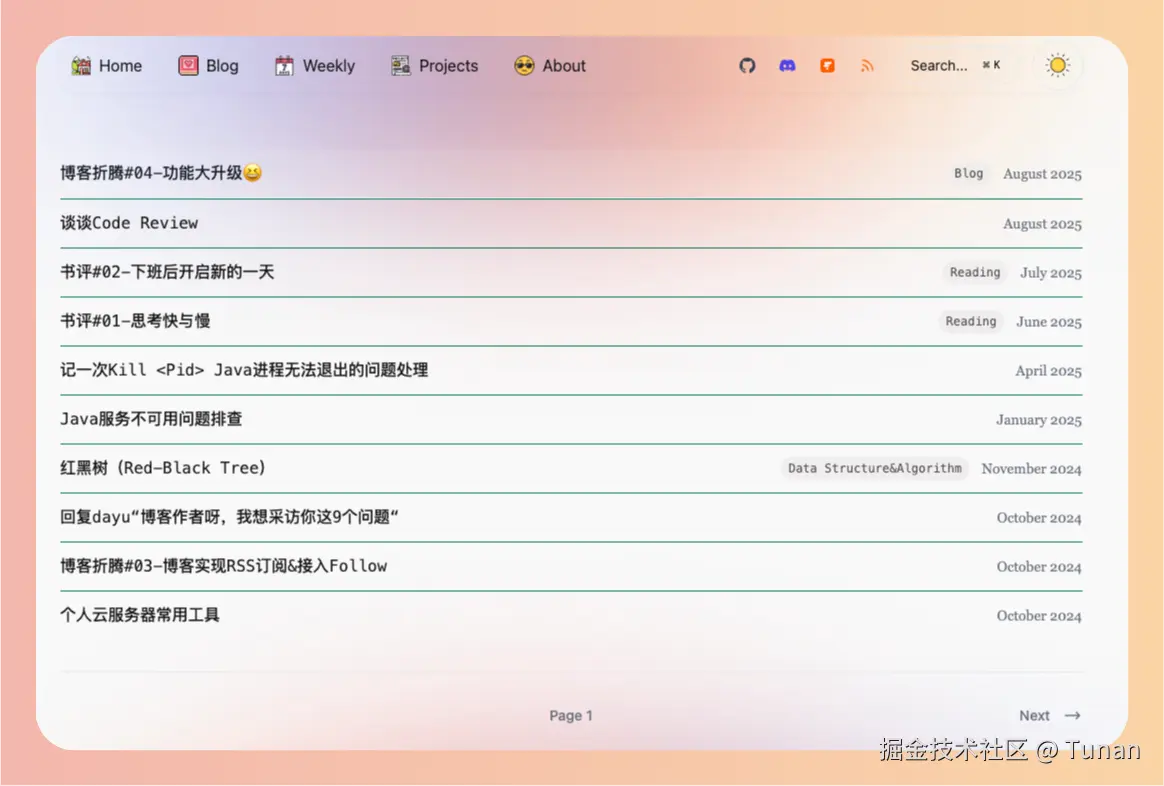Open the Kill <Pid> Java进程 post
Viewport: 1164px width, 786px height.
(x=244, y=370)
